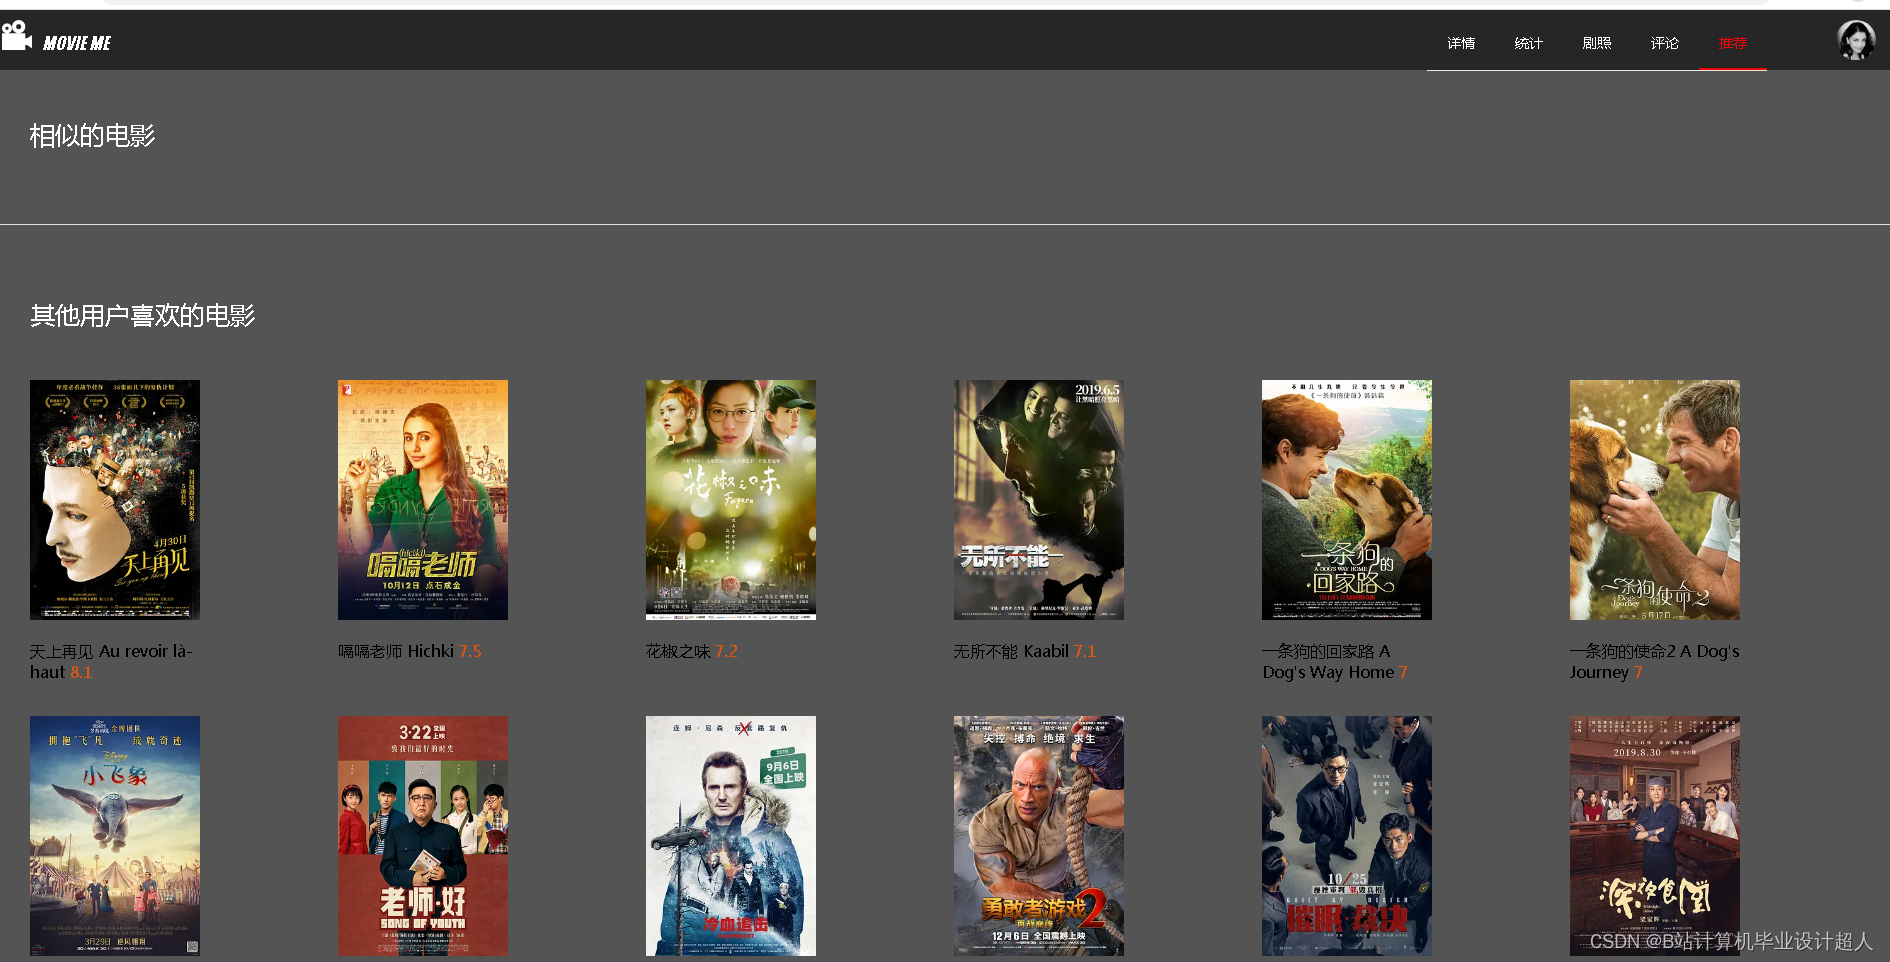Open the 一条狗的使命2 poster

[1655, 500]
